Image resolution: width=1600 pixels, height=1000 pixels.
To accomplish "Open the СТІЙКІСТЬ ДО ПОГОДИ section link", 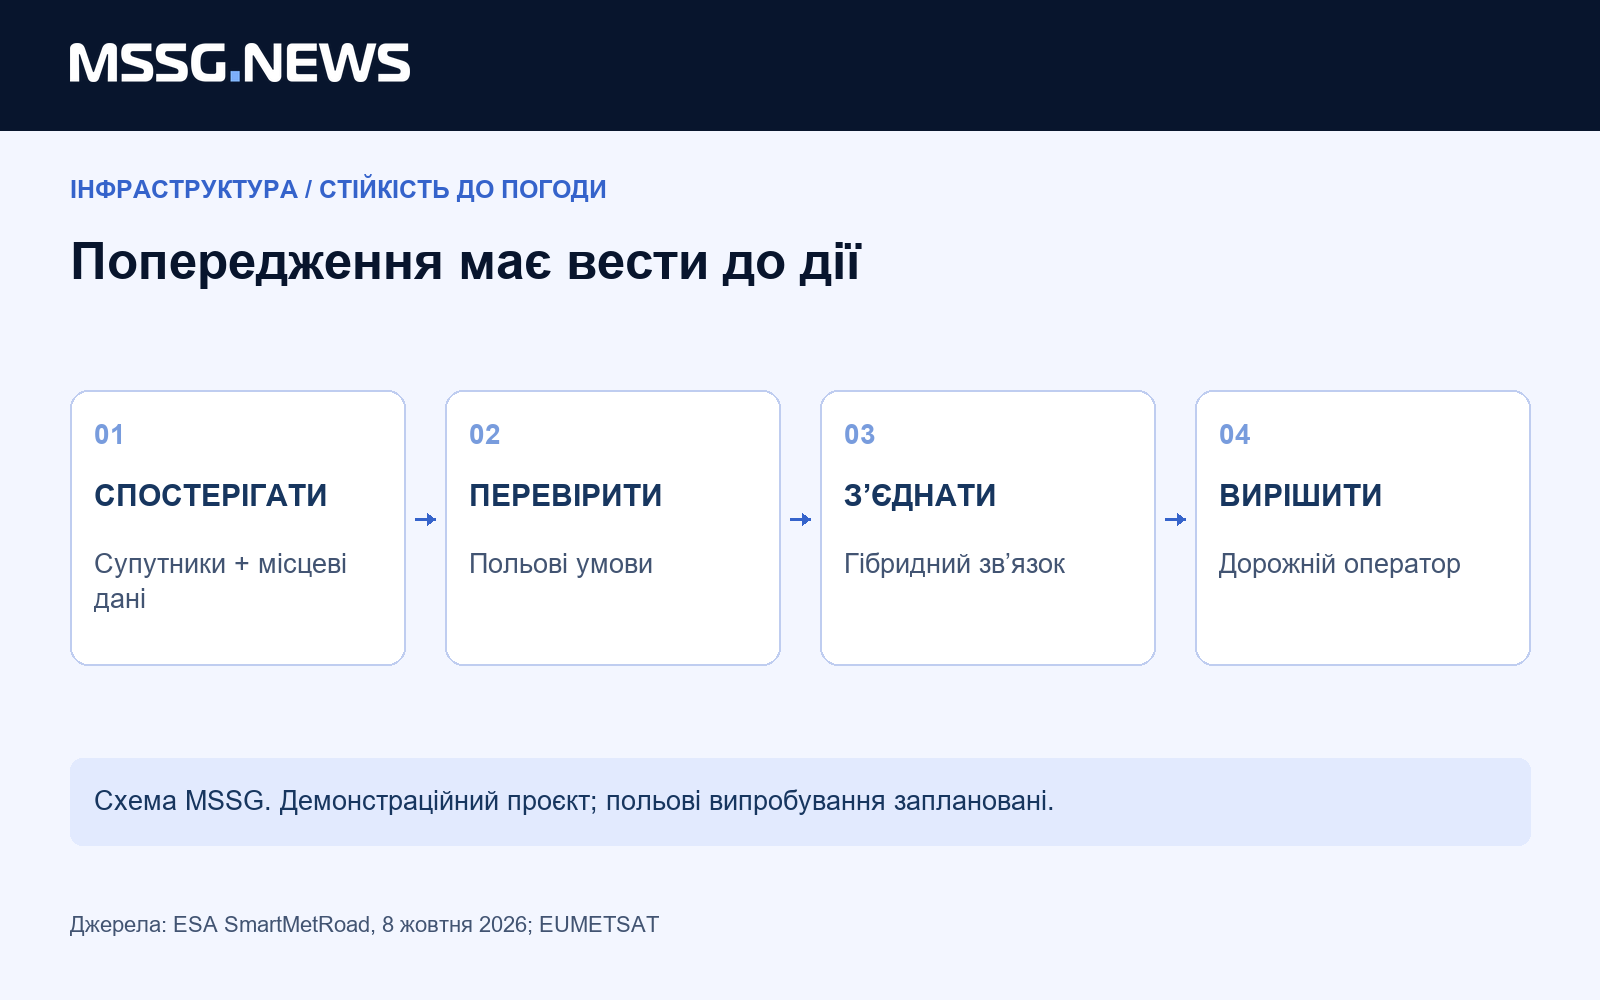I will click(463, 189).
